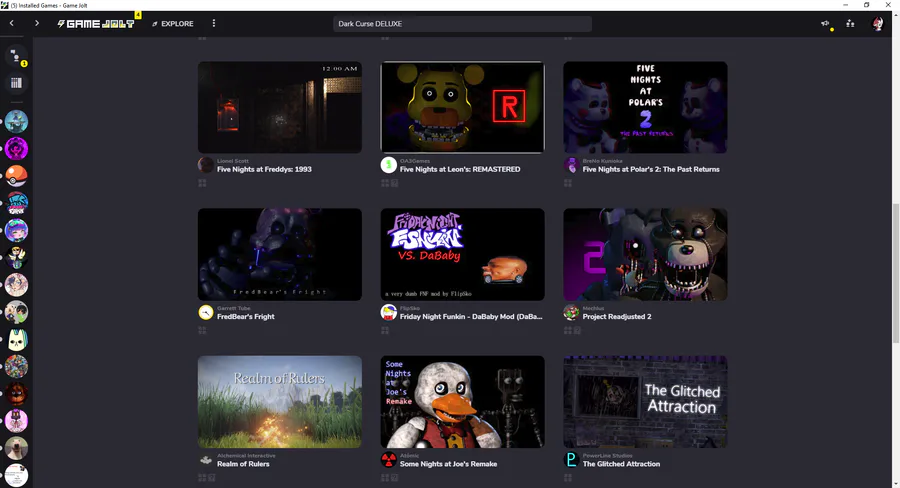Viewport: 900px width, 488px height.
Task: Click Windows icon under The Glitched Attraction
Action: [568, 478]
